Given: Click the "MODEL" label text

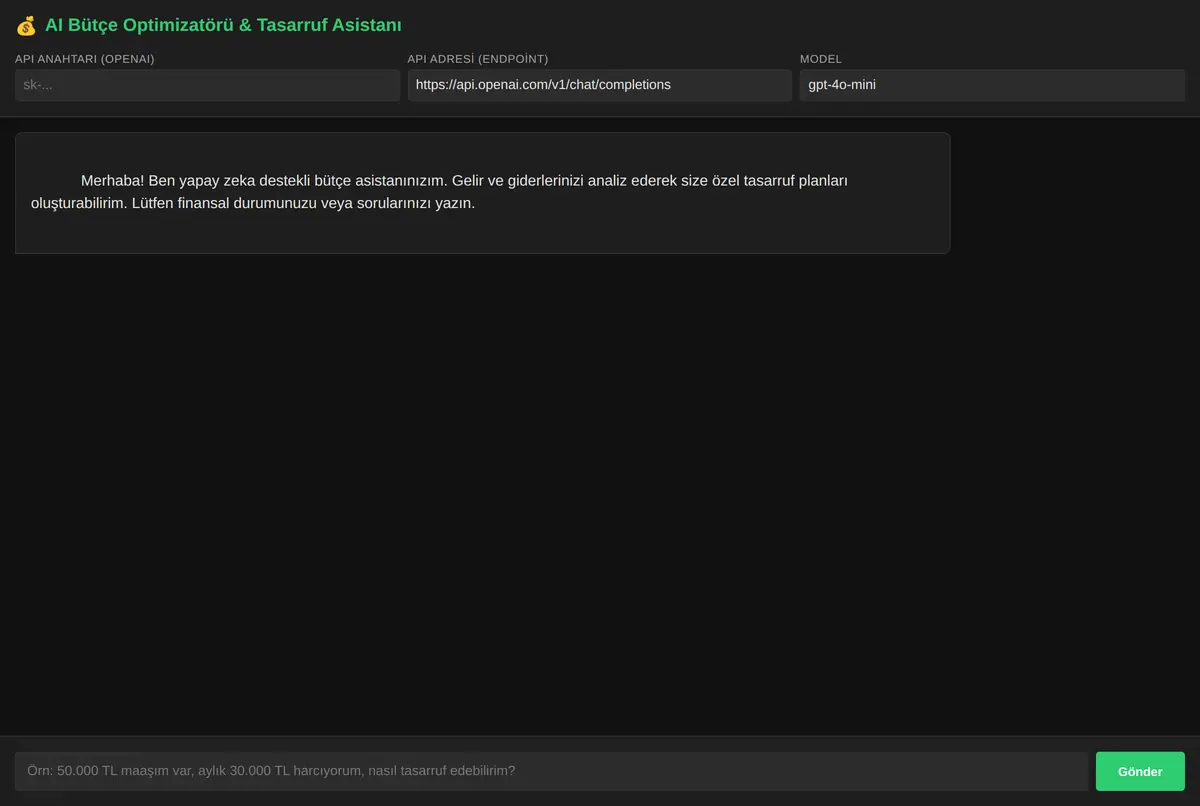Looking at the screenshot, I should [x=821, y=59].
